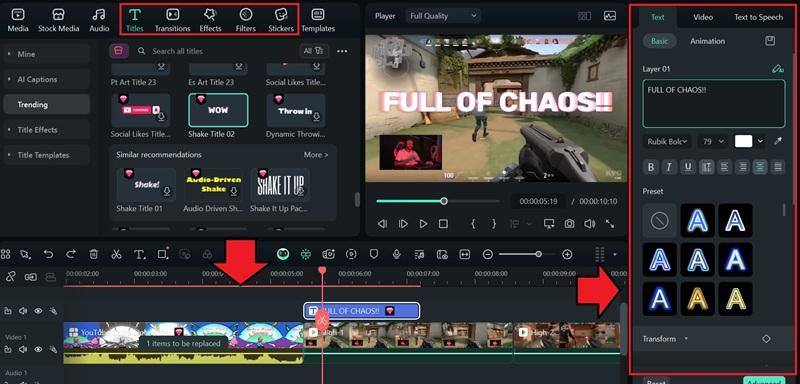Add a keyframe diamond beside Transform

coord(766,339)
